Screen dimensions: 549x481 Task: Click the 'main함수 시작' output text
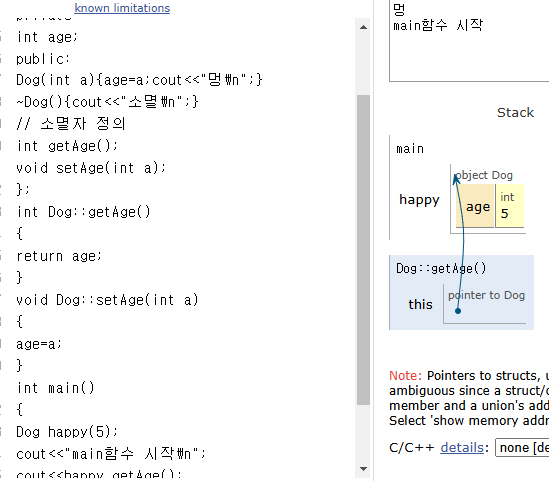pos(438,25)
